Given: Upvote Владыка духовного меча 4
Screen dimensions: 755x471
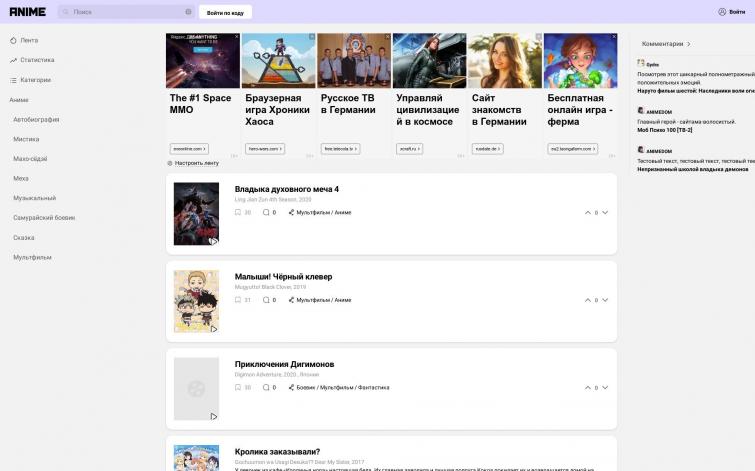Looking at the screenshot, I should (587, 212).
